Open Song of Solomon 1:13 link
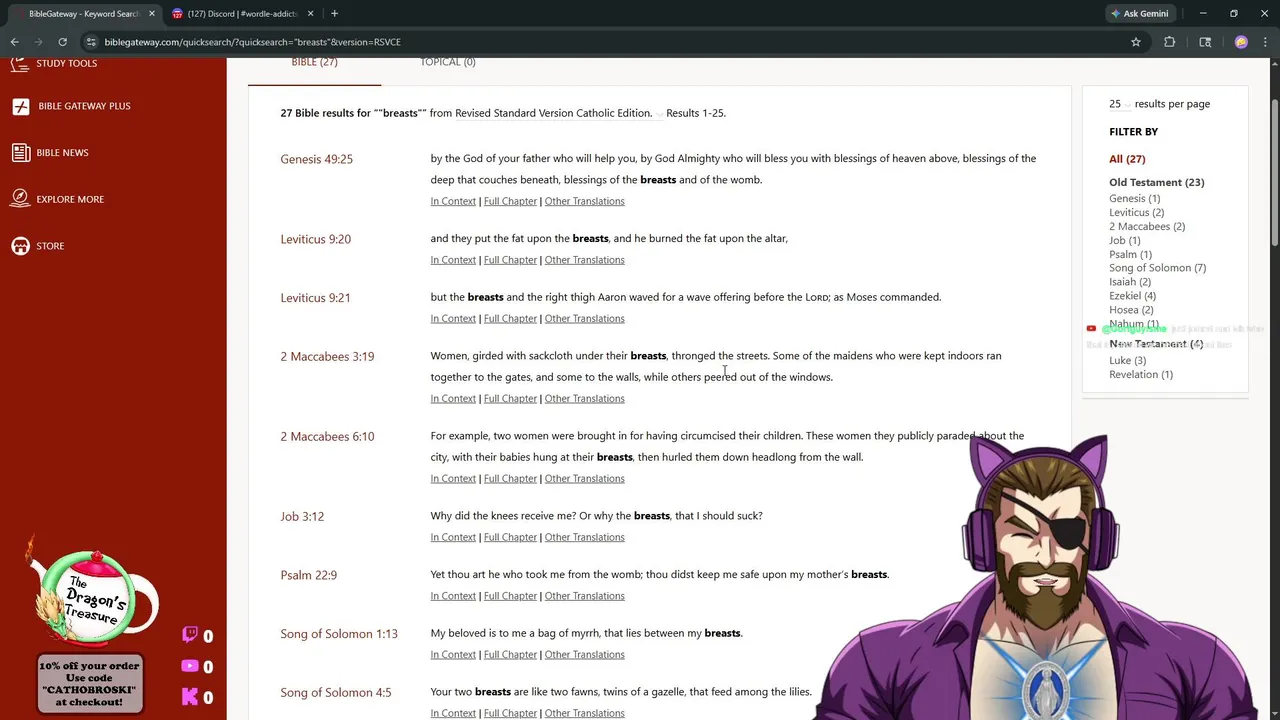Image resolution: width=1280 pixels, height=720 pixels. pos(339,634)
